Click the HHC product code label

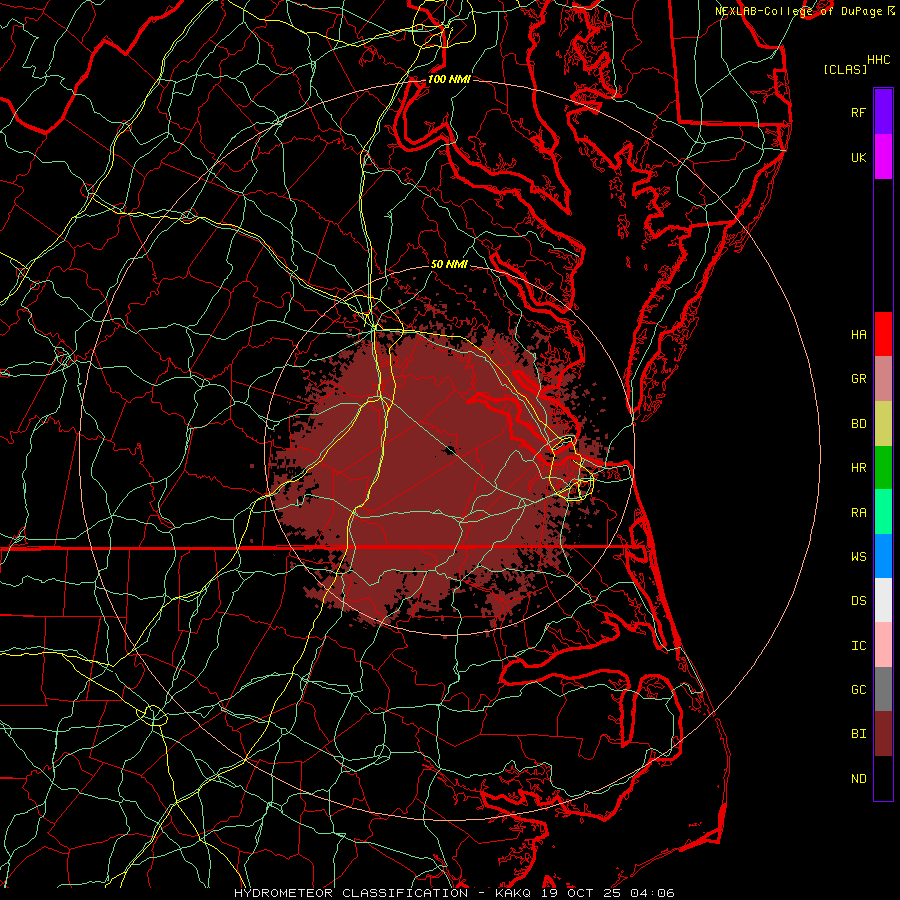[x=879, y=60]
